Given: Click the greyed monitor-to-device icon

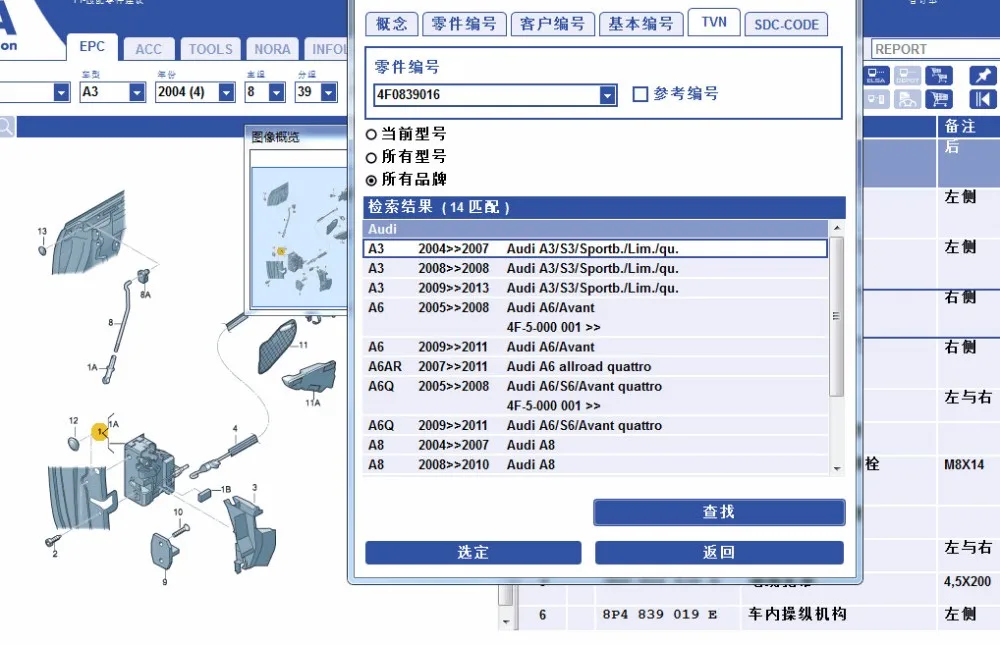Looking at the screenshot, I should click(876, 99).
